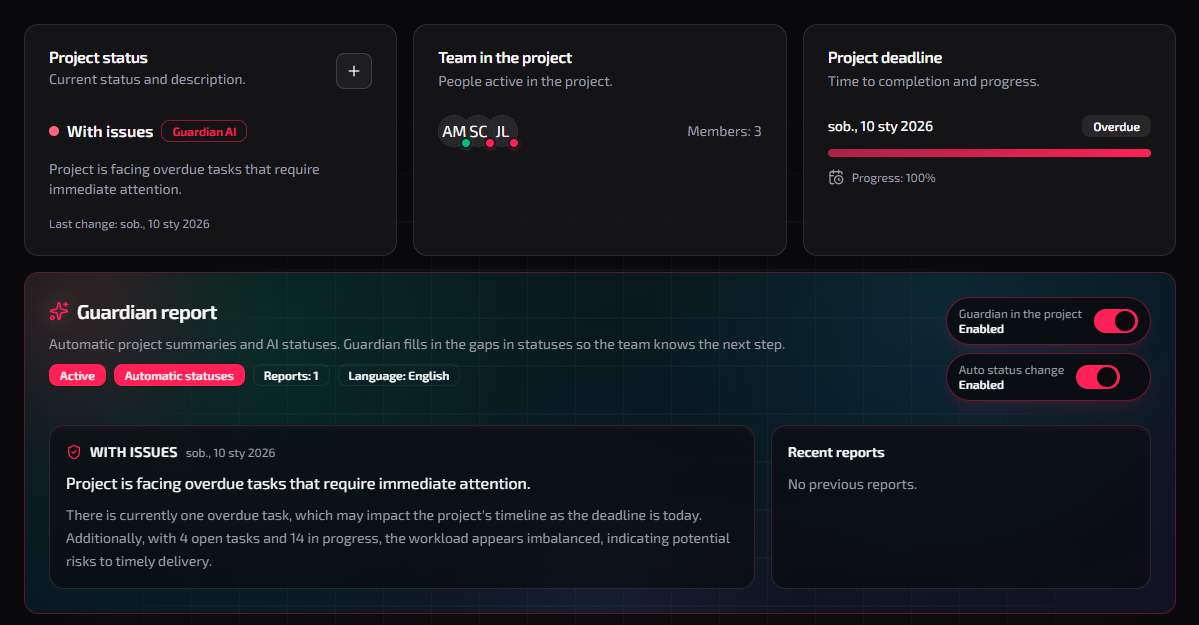Click the Reports: 1 chip
Image resolution: width=1199 pixels, height=625 pixels.
pyautogui.click(x=291, y=376)
